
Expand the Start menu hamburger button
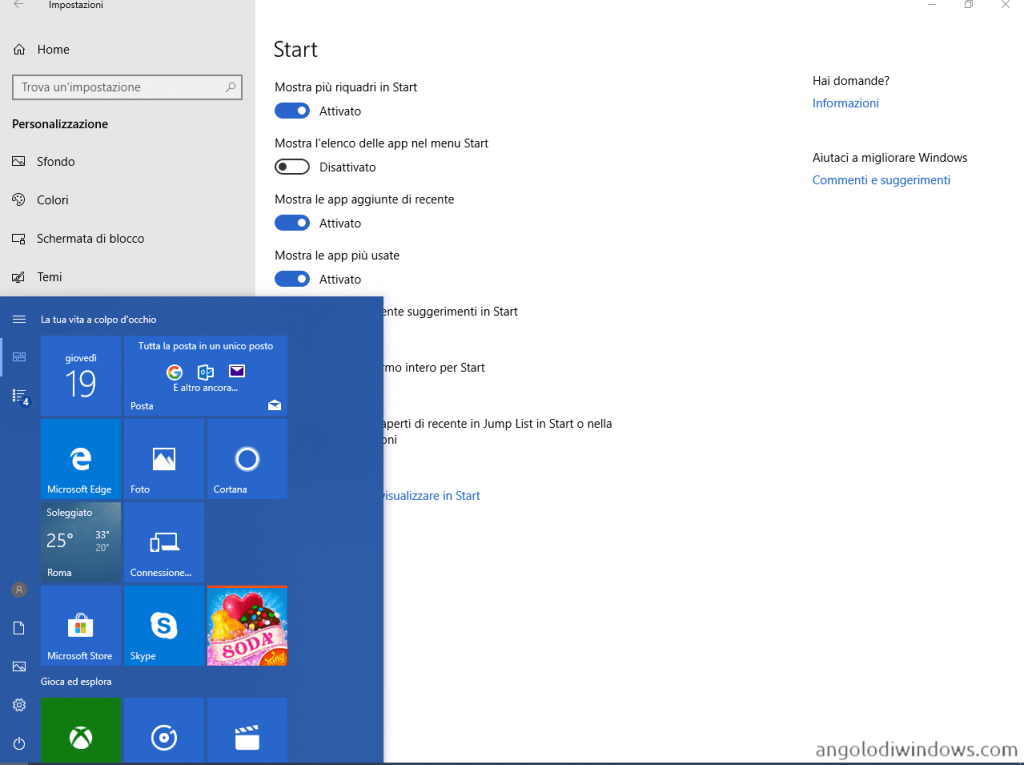pyautogui.click(x=19, y=319)
